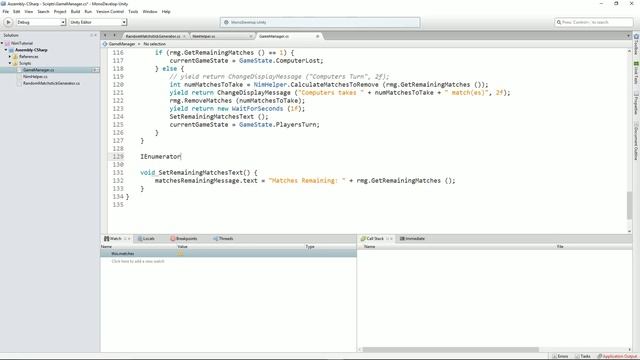Open the View menu
Image resolution: width=640 pixels, height=360 pixels.
coord(29,11)
